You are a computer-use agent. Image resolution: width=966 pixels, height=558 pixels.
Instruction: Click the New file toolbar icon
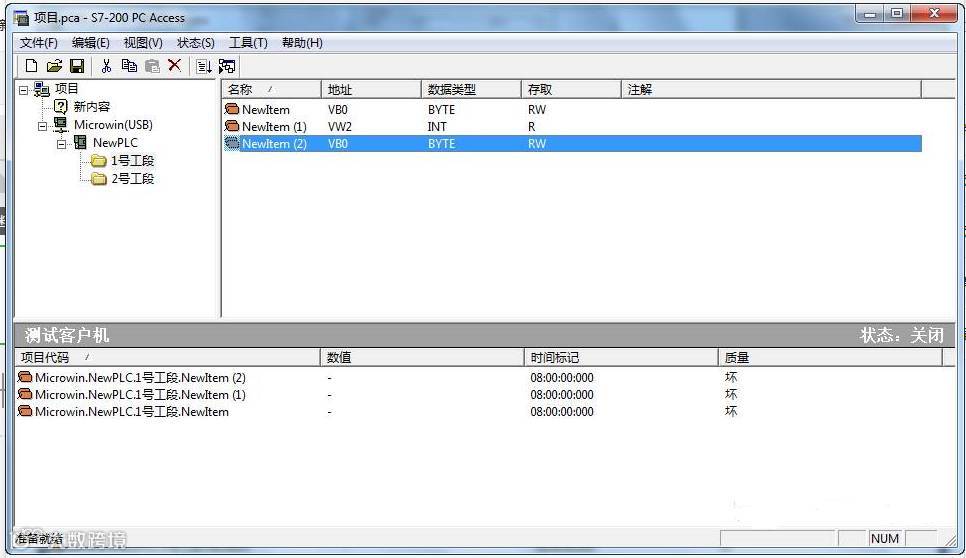coord(31,66)
